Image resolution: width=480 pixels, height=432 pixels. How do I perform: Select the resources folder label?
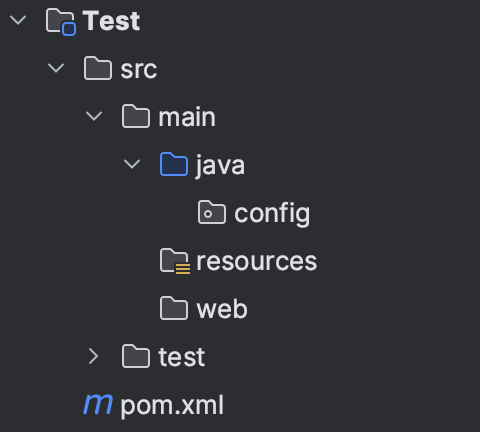click(257, 261)
